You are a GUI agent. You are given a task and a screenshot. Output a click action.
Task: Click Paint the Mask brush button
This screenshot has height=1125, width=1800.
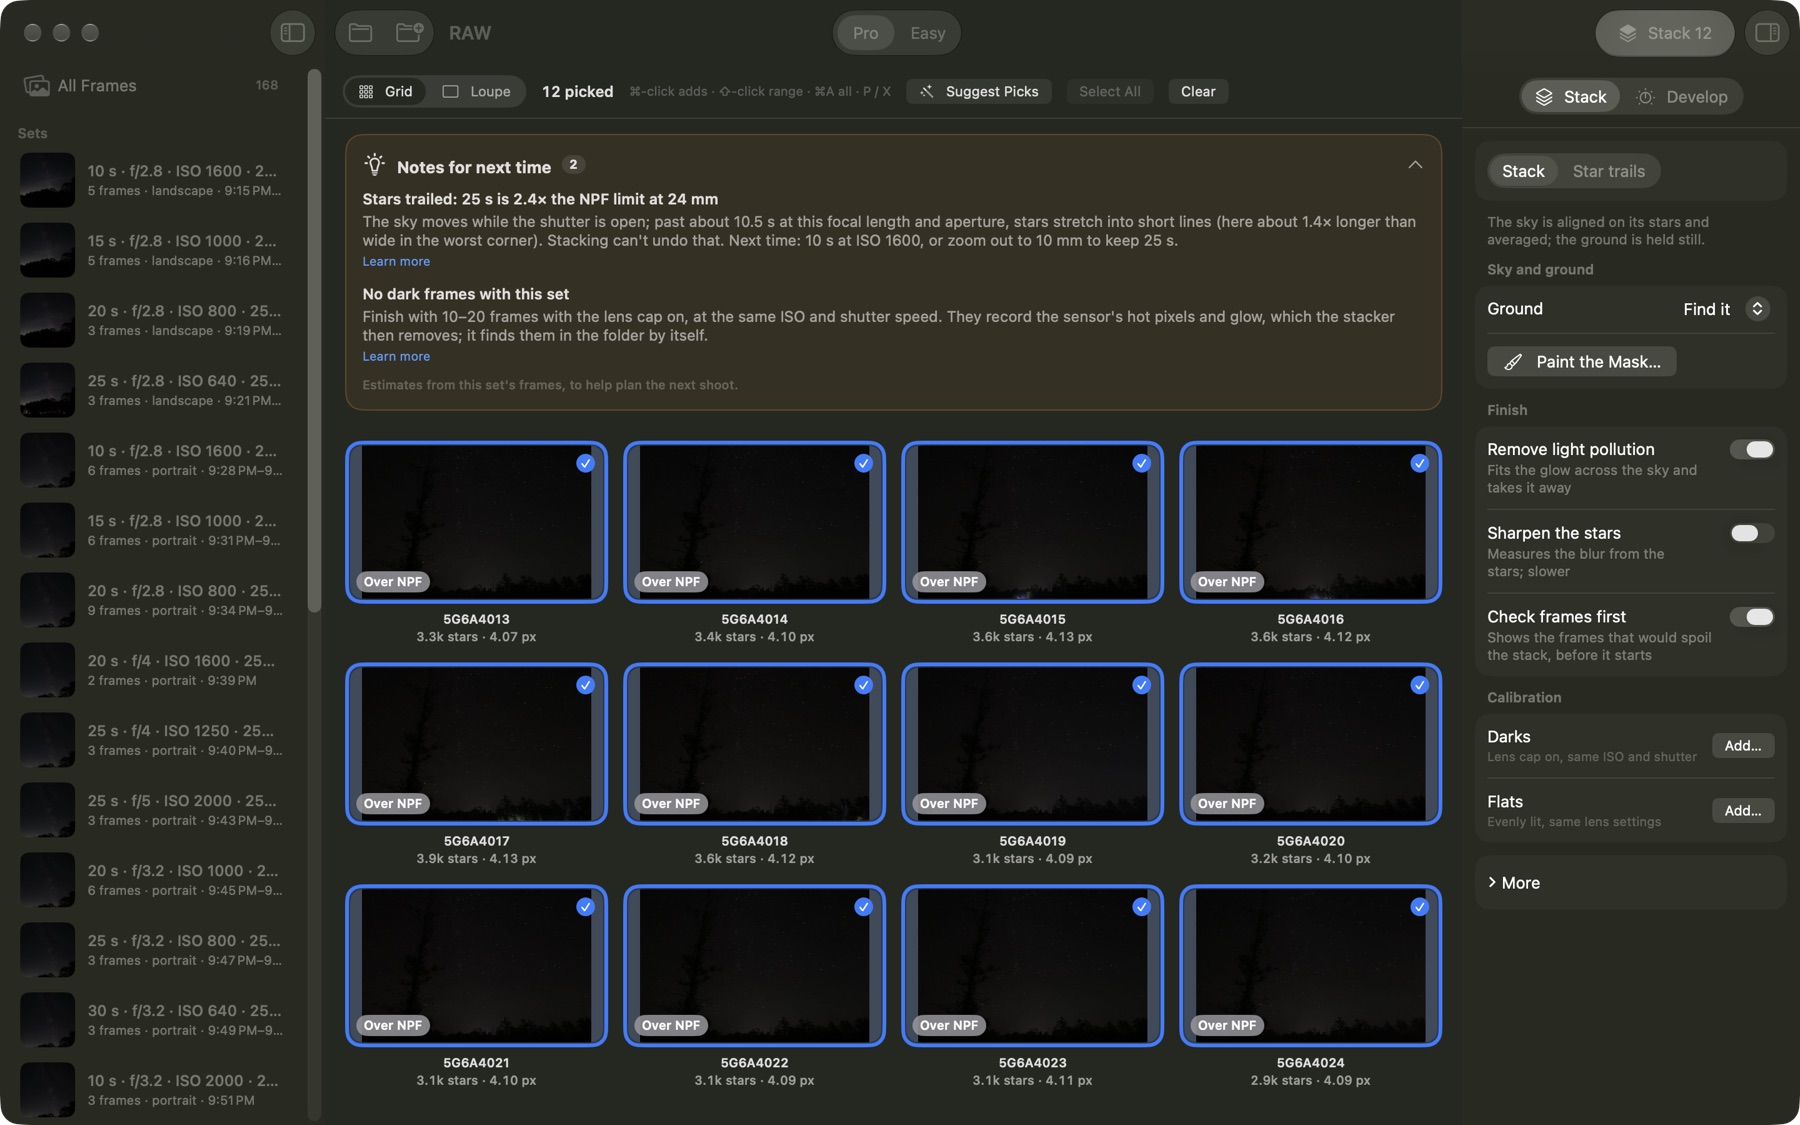[1582, 362]
